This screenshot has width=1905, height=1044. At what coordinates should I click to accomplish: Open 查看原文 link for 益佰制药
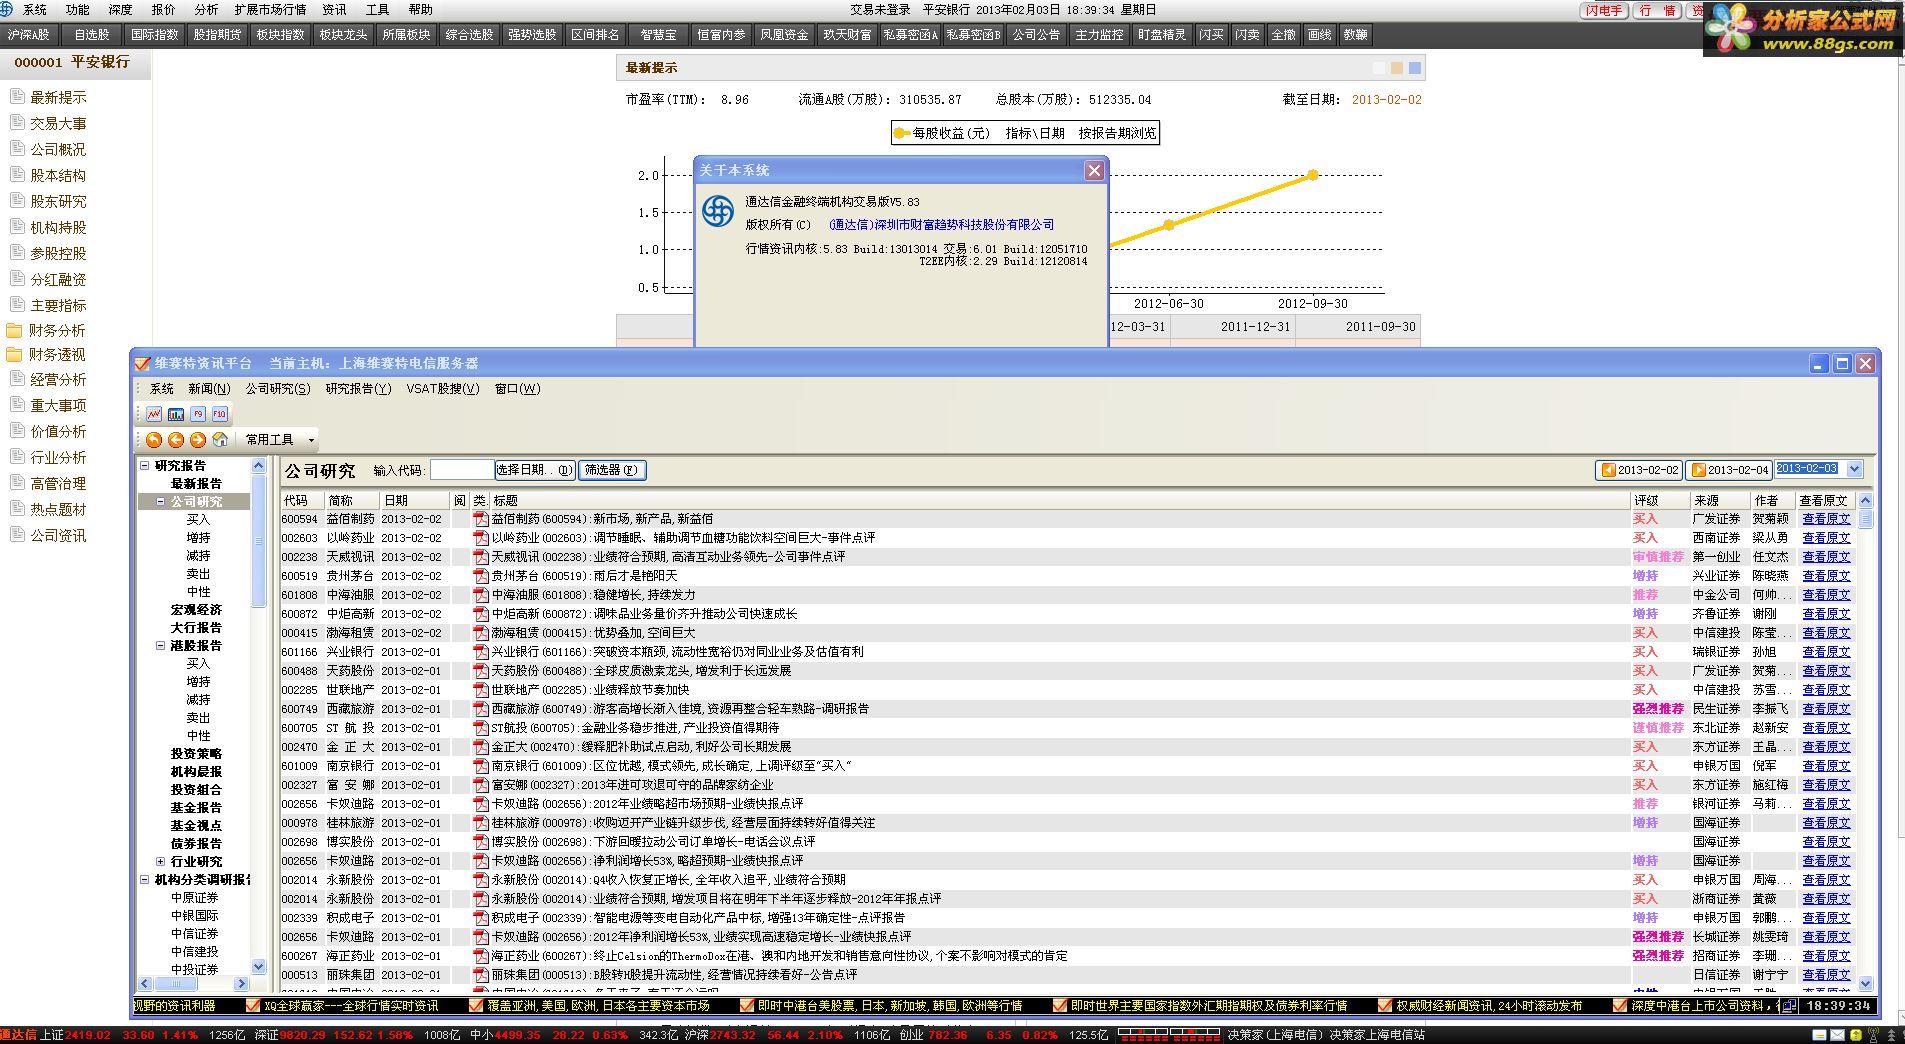(1826, 519)
